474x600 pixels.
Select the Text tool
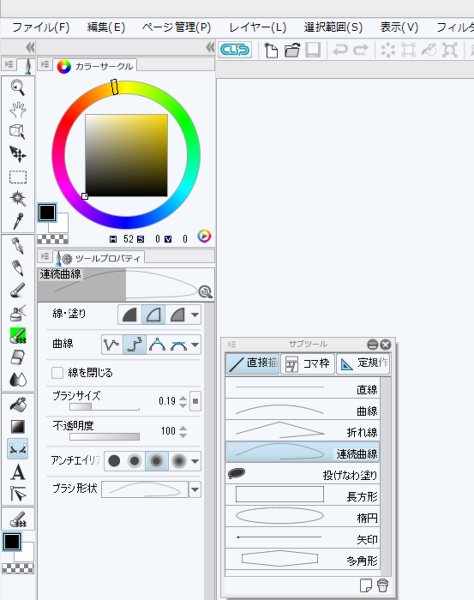click(x=18, y=472)
